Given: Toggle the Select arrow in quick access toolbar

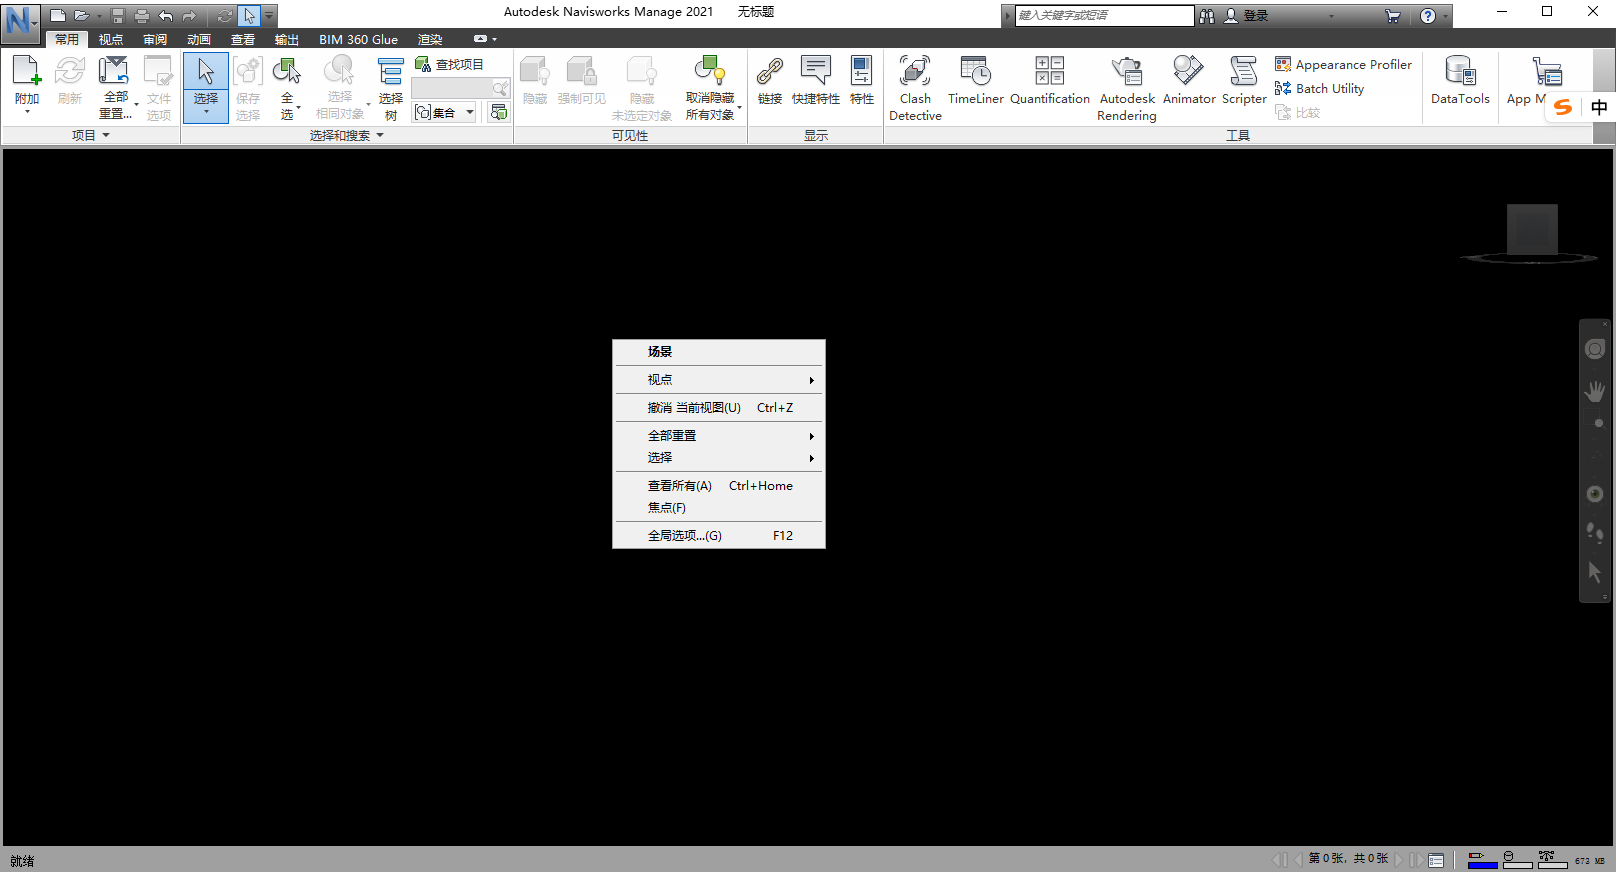Looking at the screenshot, I should pyautogui.click(x=249, y=15).
